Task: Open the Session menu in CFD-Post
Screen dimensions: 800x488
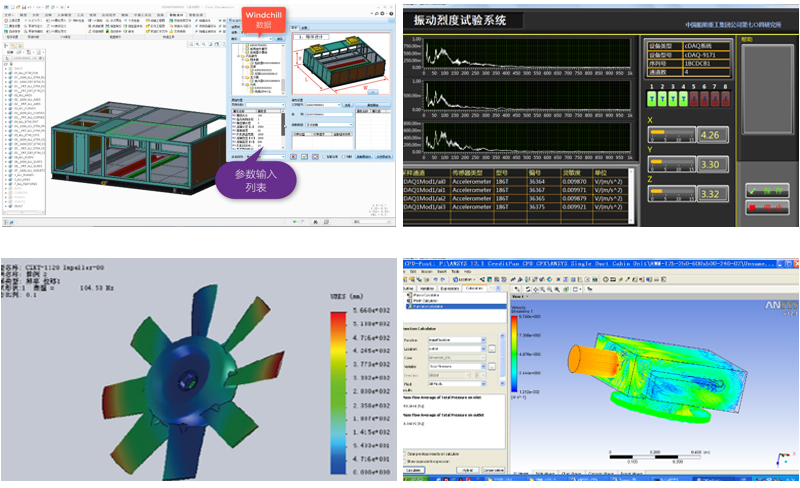Action: [427, 272]
